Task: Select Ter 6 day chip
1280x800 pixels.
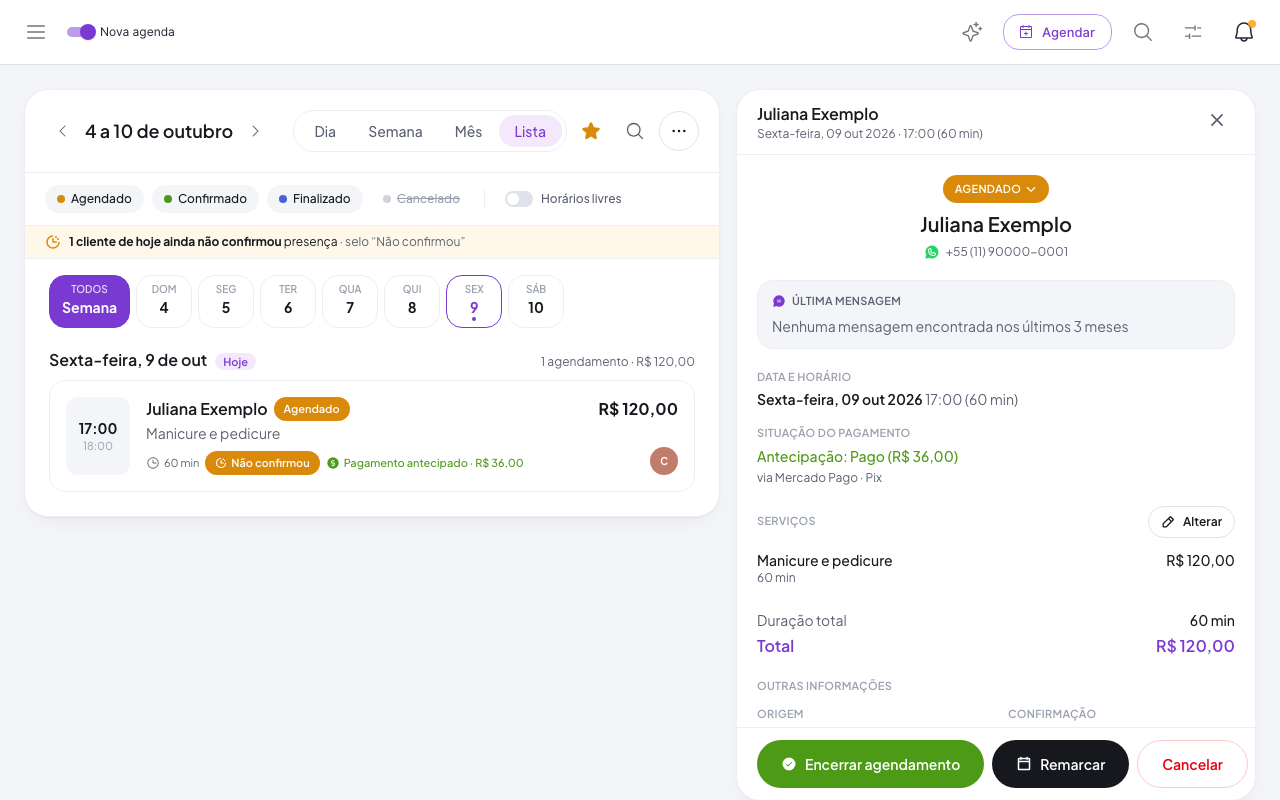Action: 288,301
